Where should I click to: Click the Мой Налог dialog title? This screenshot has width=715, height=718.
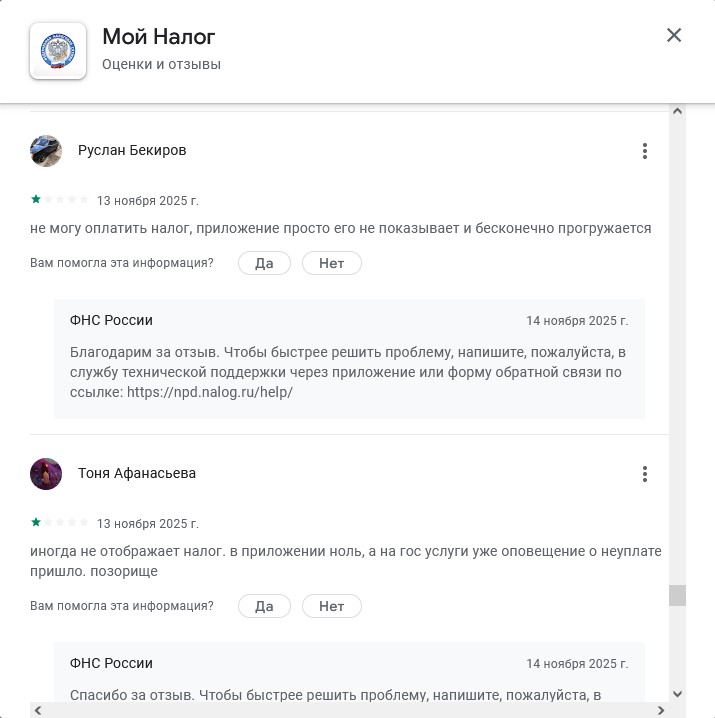[x=159, y=37]
